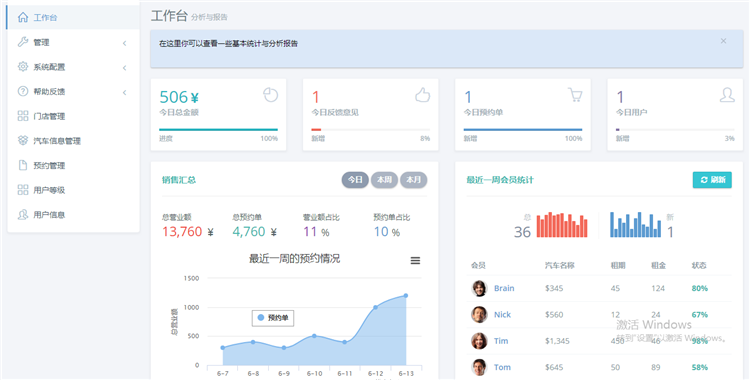Expand the 系统配置 menu chevron
Image resolution: width=750 pixels, height=380 pixels.
point(124,67)
